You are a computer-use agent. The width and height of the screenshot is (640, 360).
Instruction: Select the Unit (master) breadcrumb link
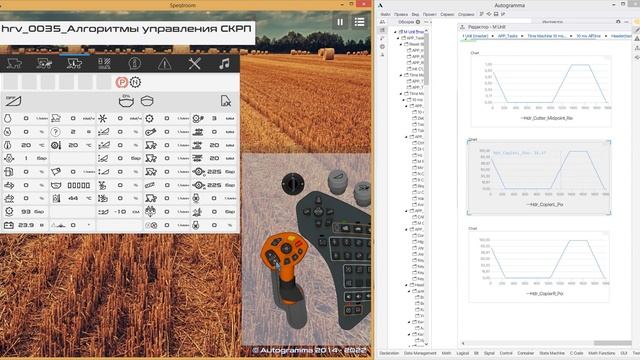(475, 36)
